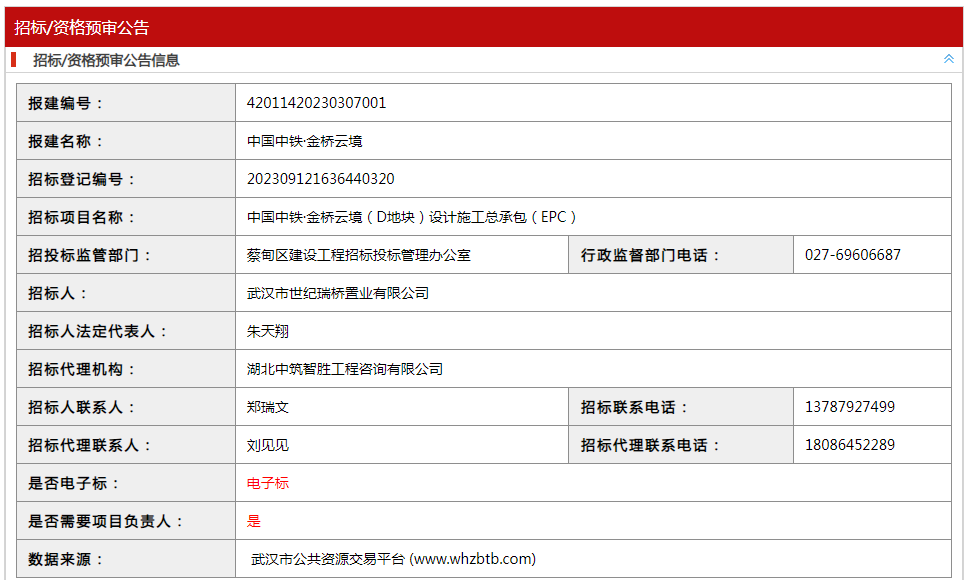969x580 pixels.
Task: Select the 招投标监管部门 label
Action: tap(90, 256)
